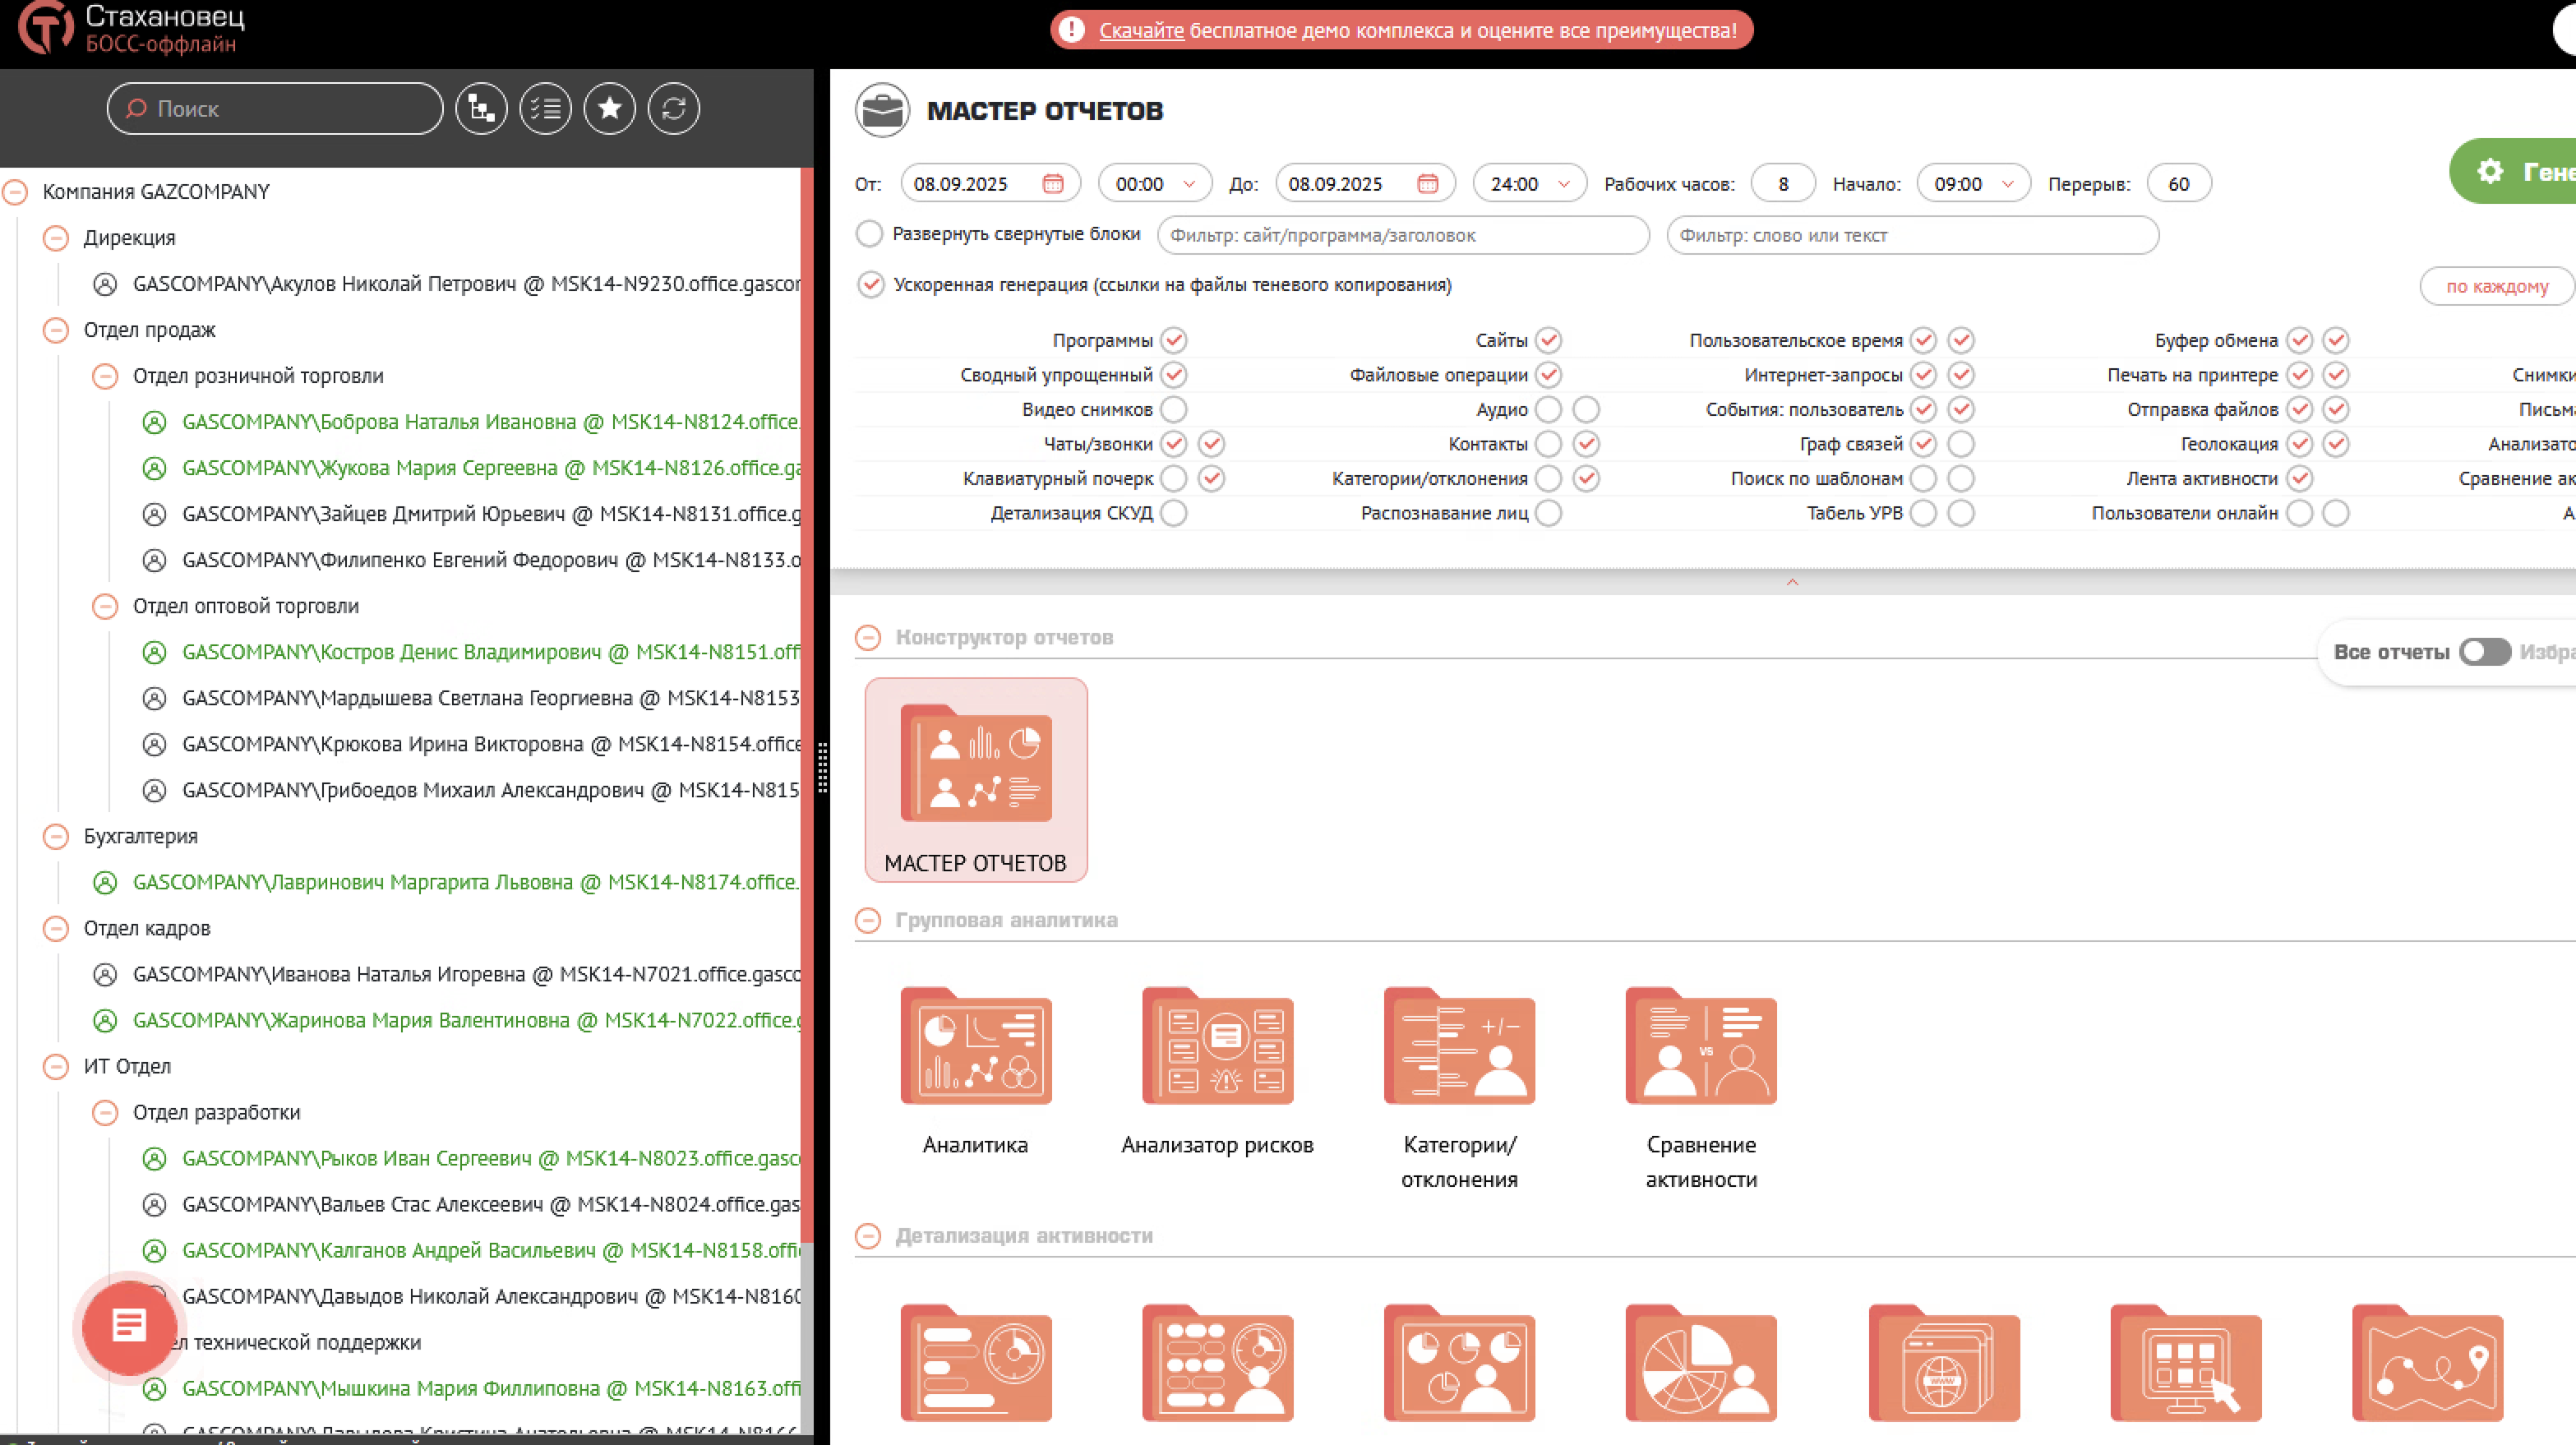2576x1445 pixels.
Task: Click the tree structure view icon
Action: pyautogui.click(x=481, y=109)
